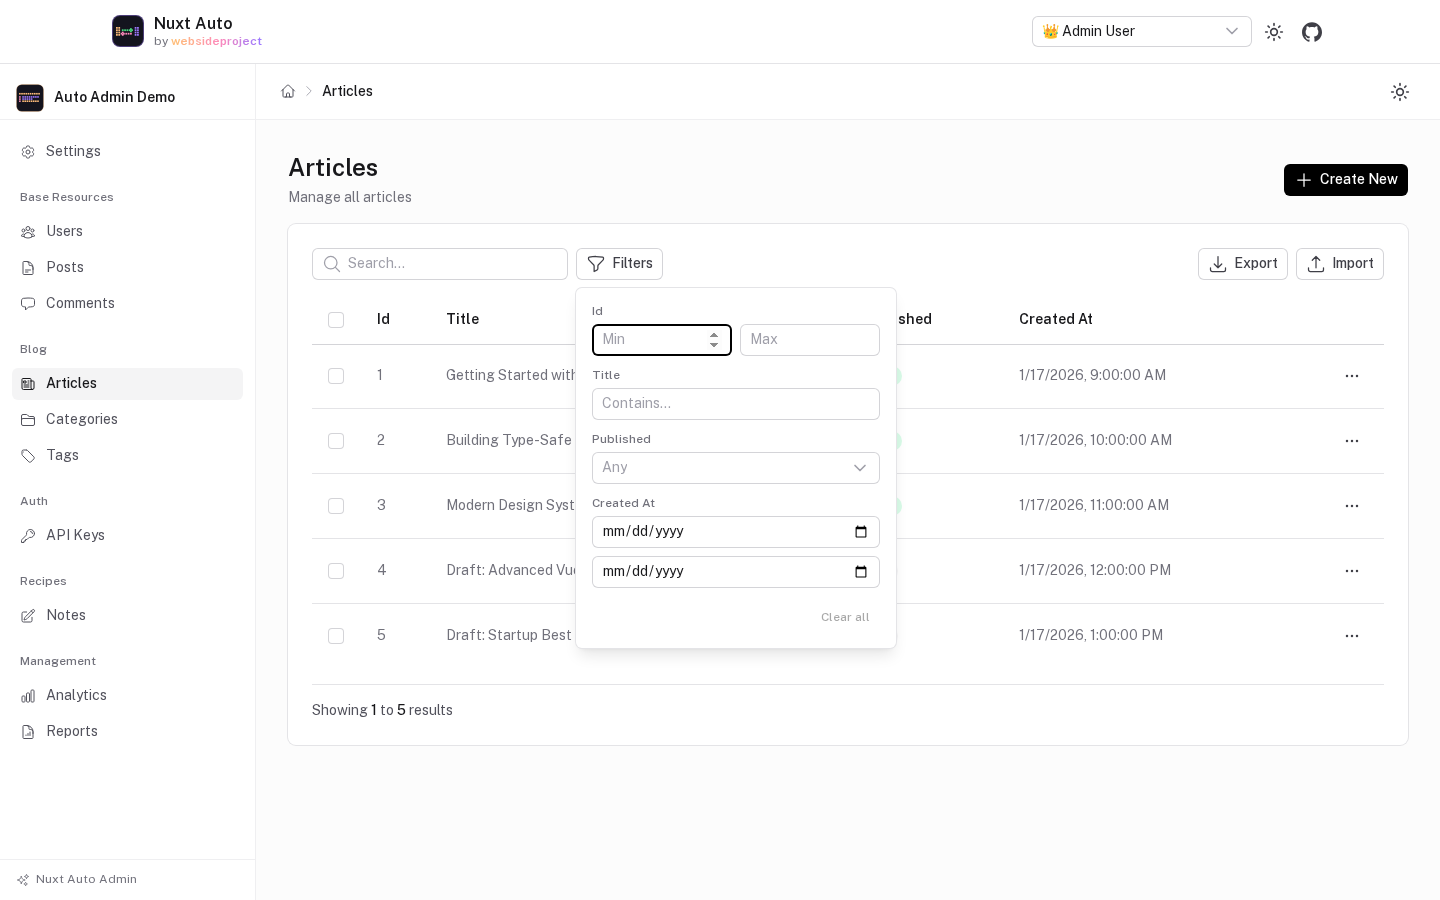Open Analytics from the sidebar
The width and height of the screenshot is (1440, 900).
[x=127, y=696]
